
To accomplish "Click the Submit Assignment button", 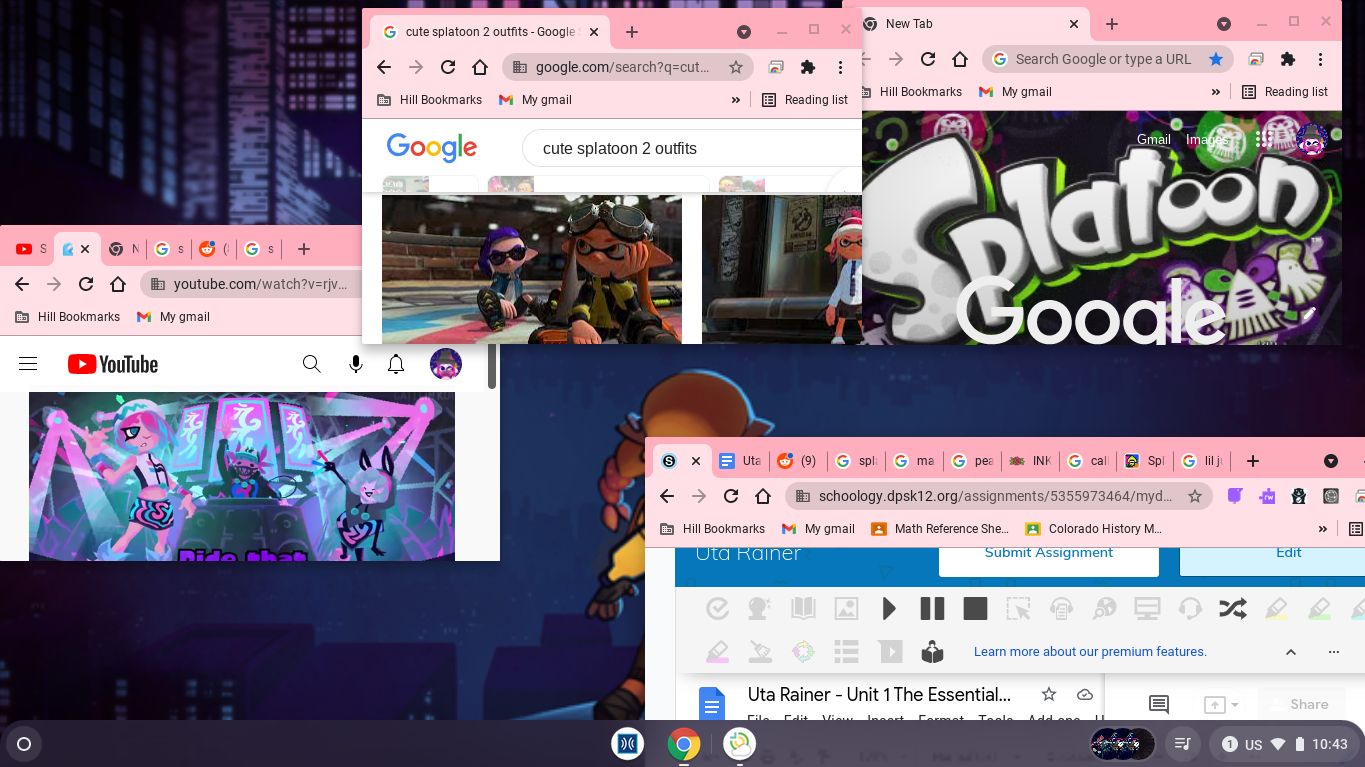I will tap(1048, 552).
